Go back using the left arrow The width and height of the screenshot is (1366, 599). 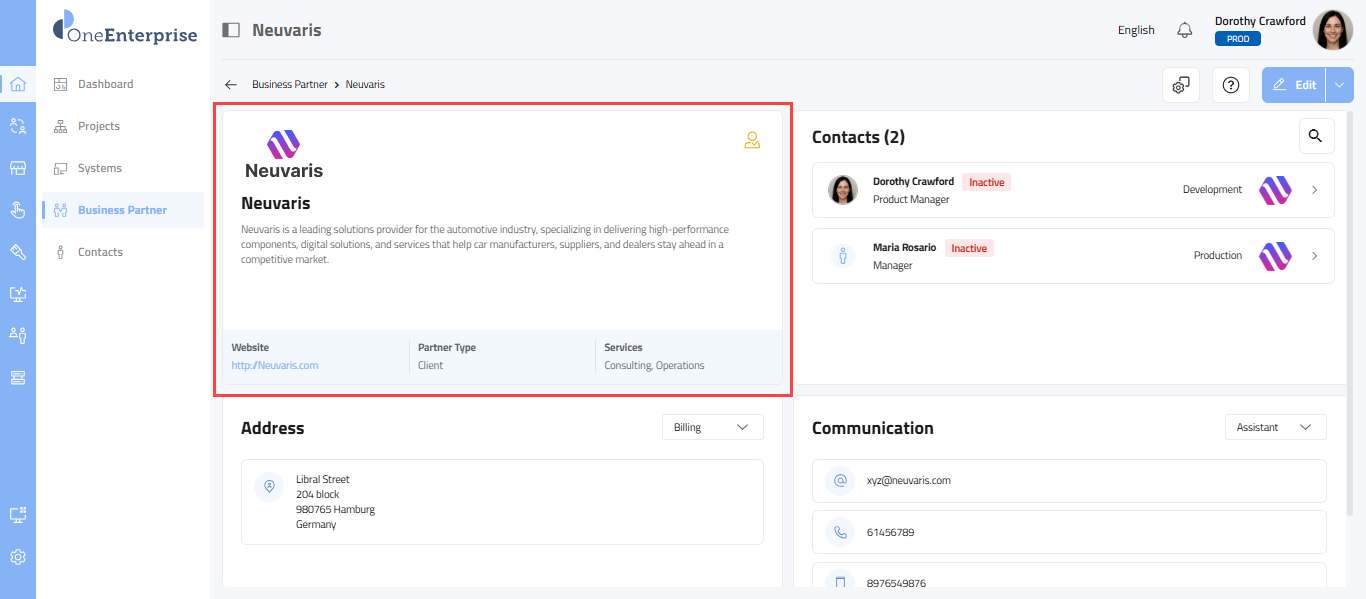(x=231, y=85)
